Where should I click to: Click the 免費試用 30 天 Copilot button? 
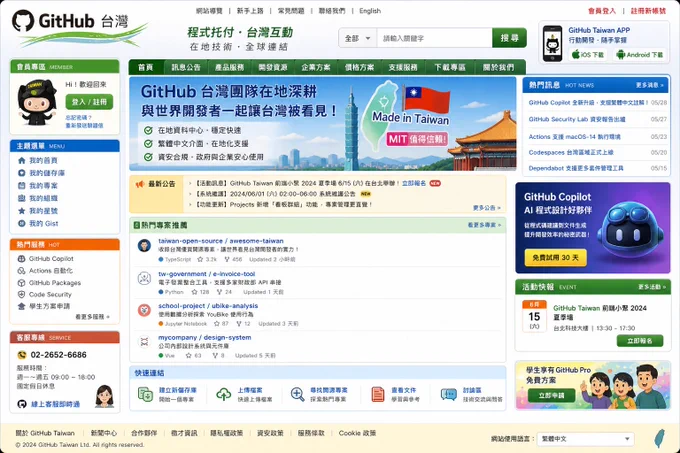pos(556,257)
